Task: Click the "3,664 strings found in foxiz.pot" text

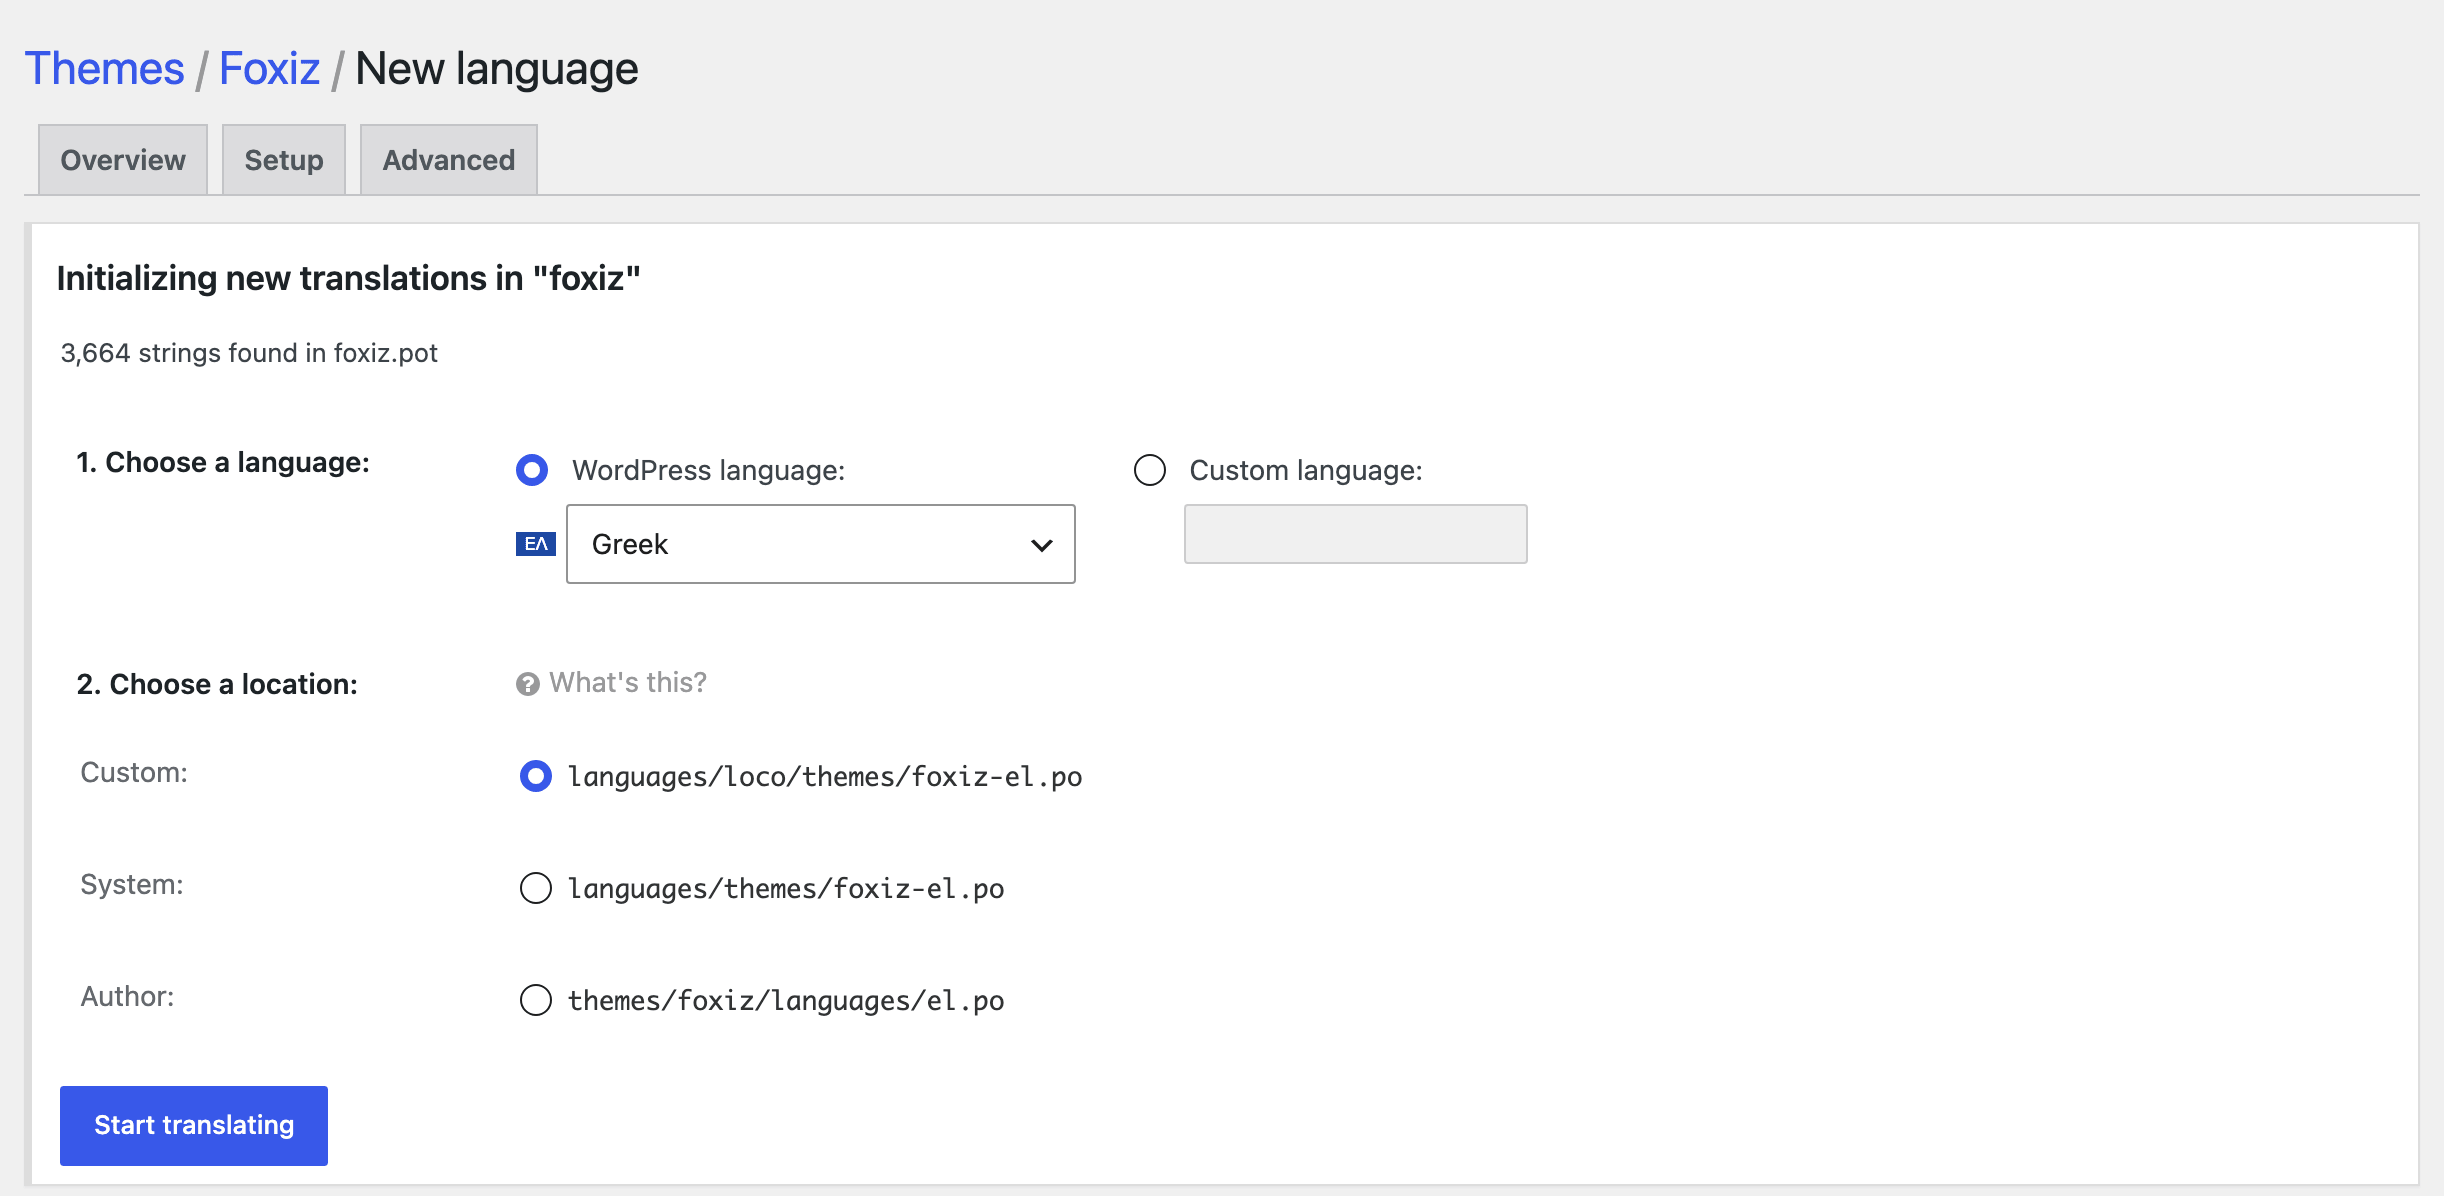Action: click(x=249, y=353)
